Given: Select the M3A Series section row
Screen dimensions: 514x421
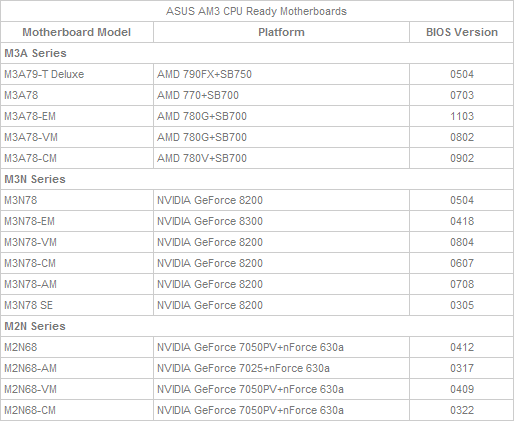Looking at the screenshot, I should click(257, 53).
